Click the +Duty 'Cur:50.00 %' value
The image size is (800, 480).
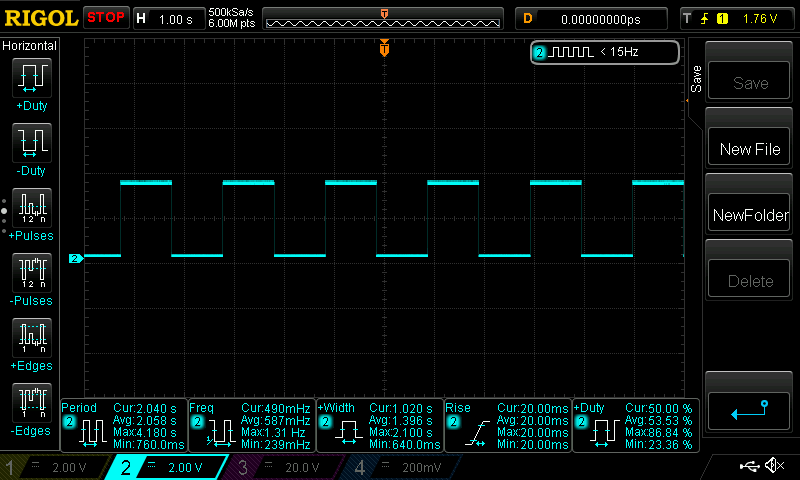(x=659, y=408)
